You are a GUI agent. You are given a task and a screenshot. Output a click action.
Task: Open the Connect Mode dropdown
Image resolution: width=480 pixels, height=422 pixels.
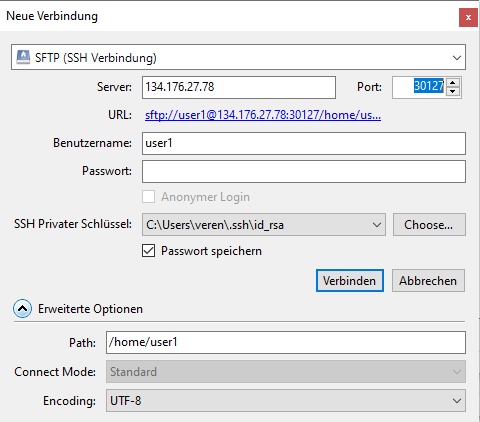click(286, 371)
